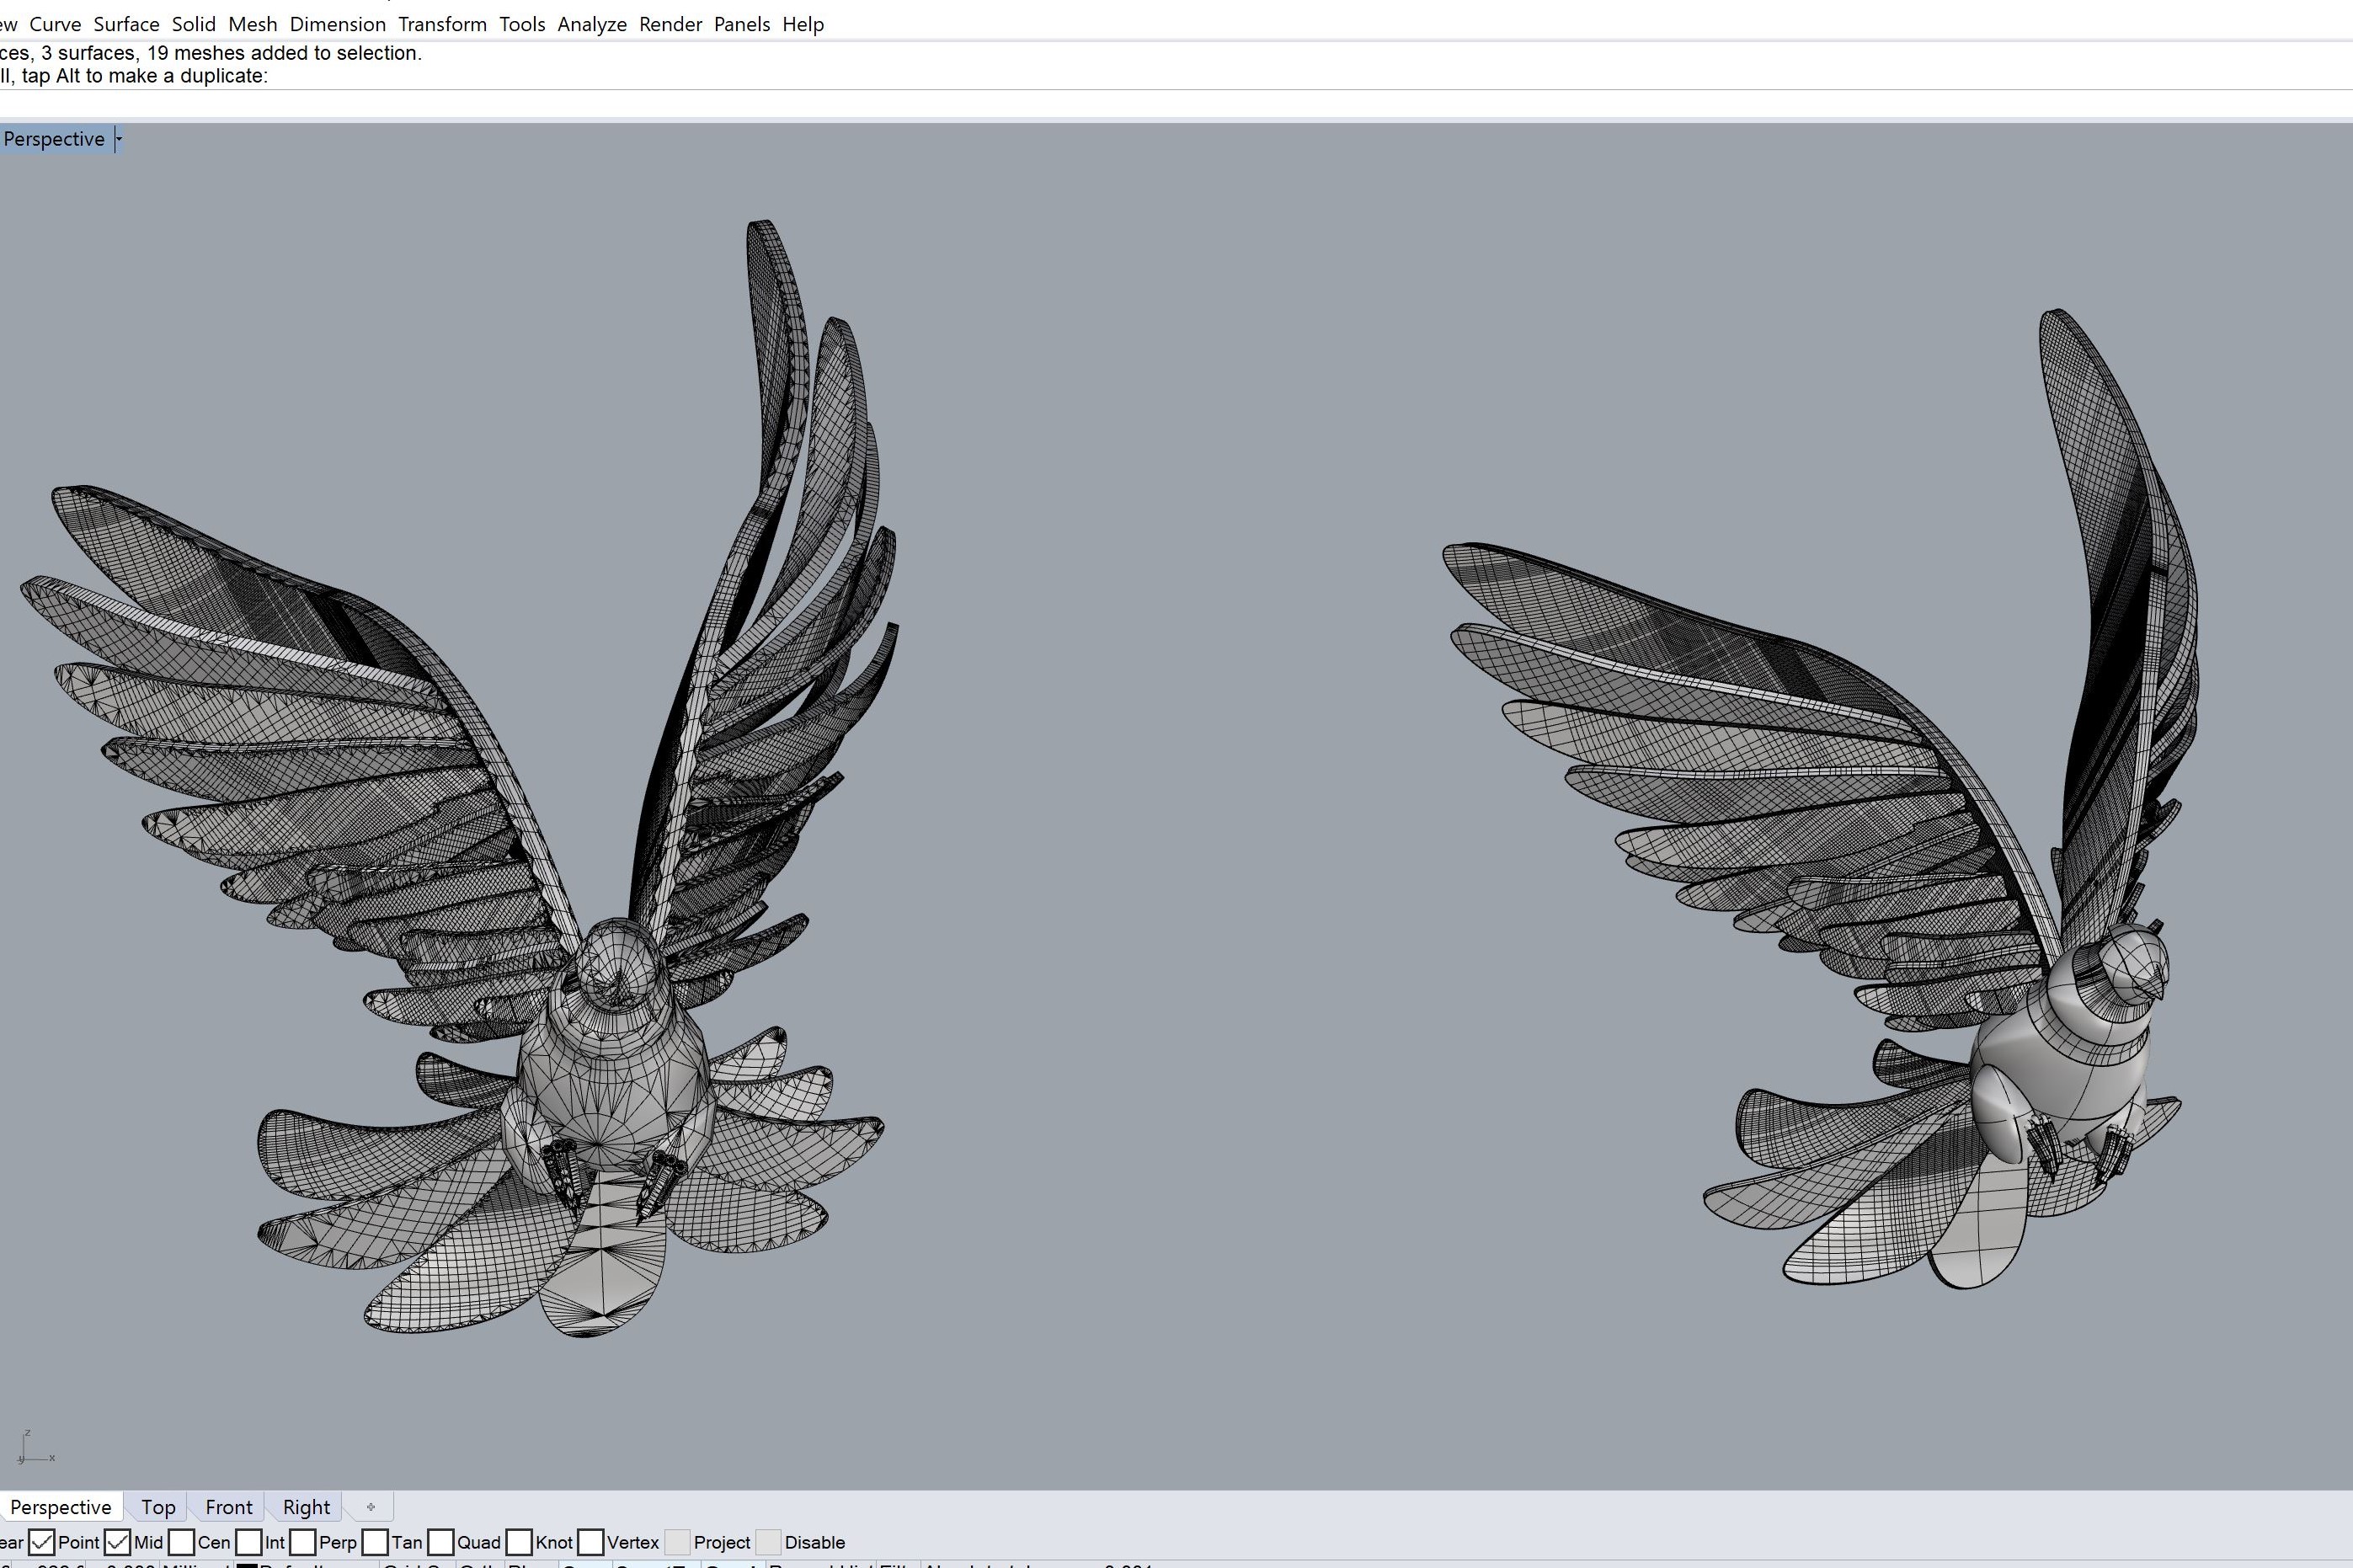Uncheck the Point object snap
The width and height of the screenshot is (2353, 1568).
click(x=41, y=1542)
